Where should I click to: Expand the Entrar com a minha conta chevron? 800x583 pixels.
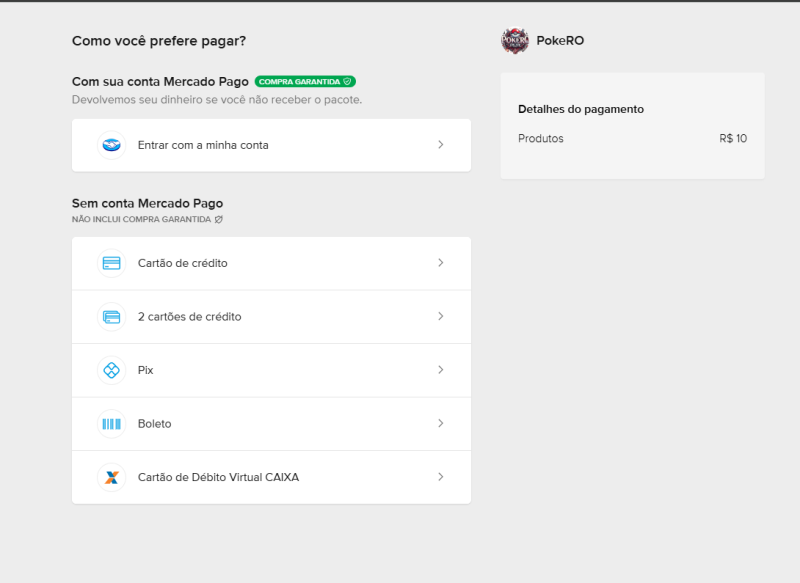point(441,145)
